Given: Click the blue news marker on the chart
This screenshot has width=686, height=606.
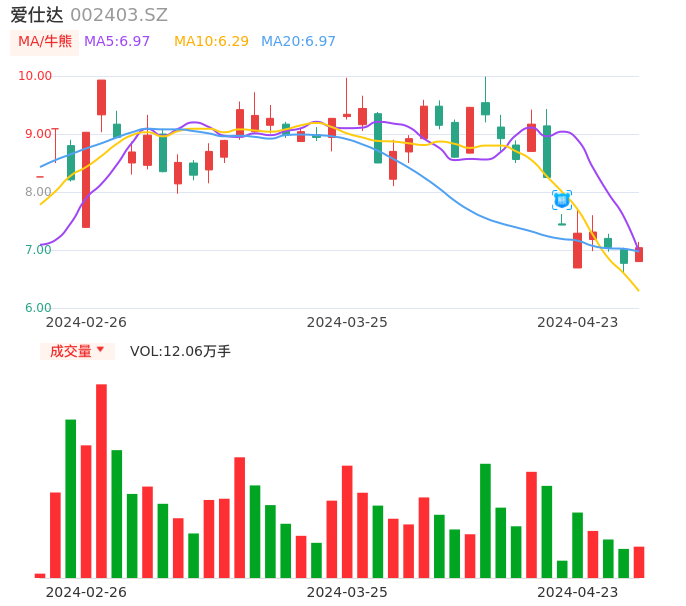Looking at the screenshot, I should click(x=562, y=200).
